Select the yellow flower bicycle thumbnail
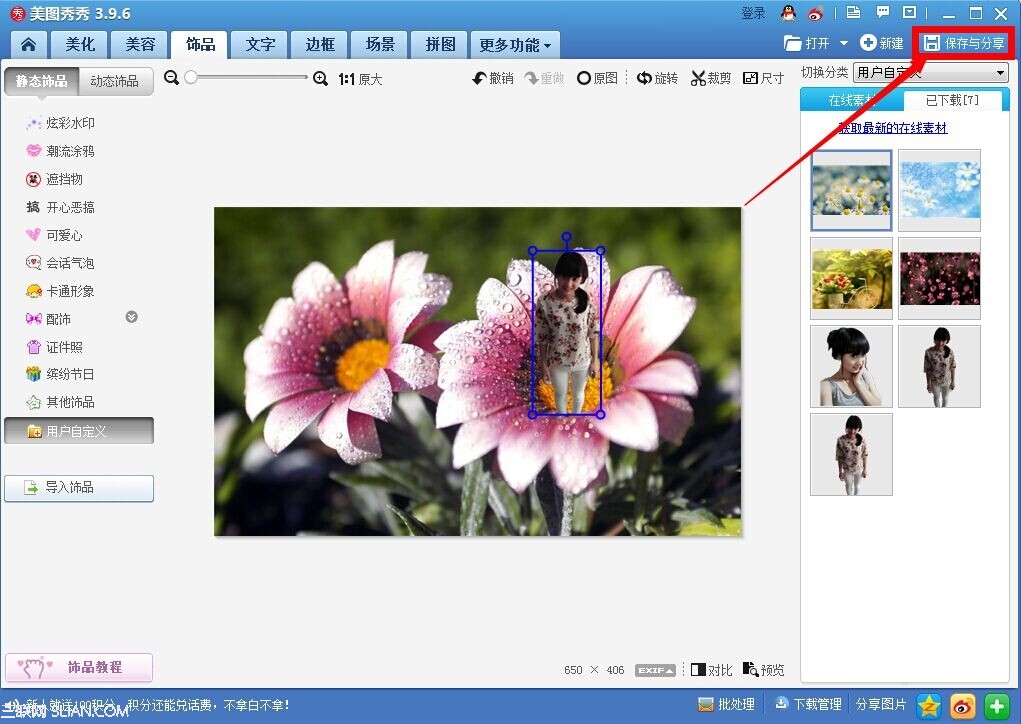Image resolution: width=1021 pixels, height=724 pixels. [851, 278]
